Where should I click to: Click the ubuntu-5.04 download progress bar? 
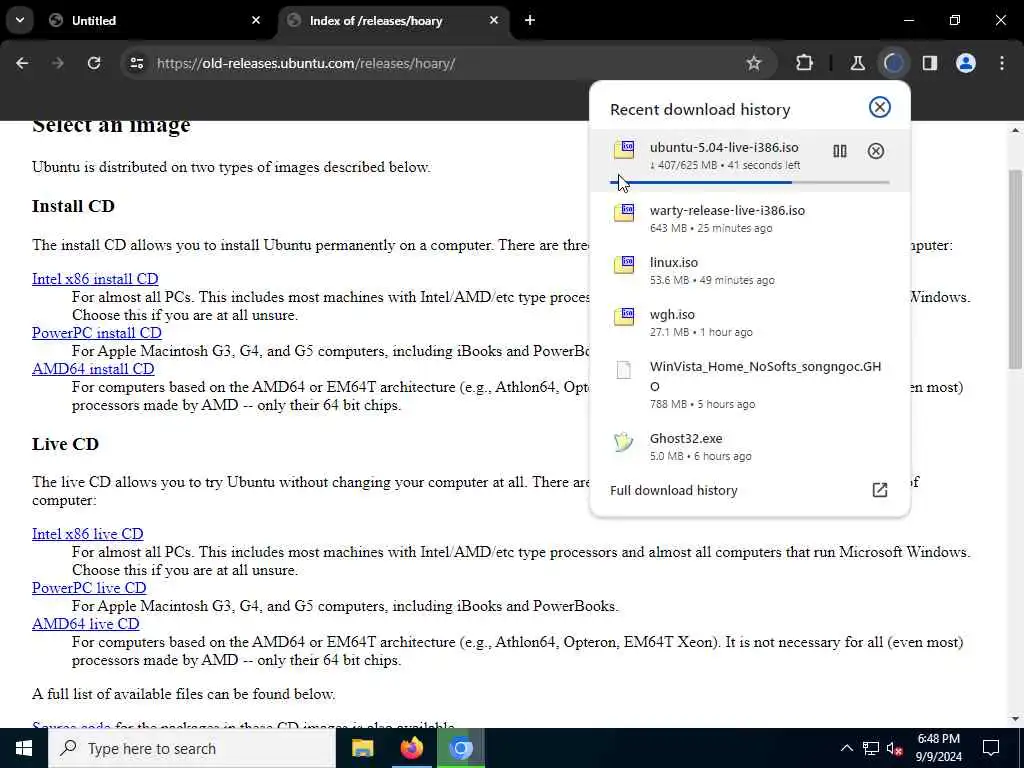click(x=750, y=183)
